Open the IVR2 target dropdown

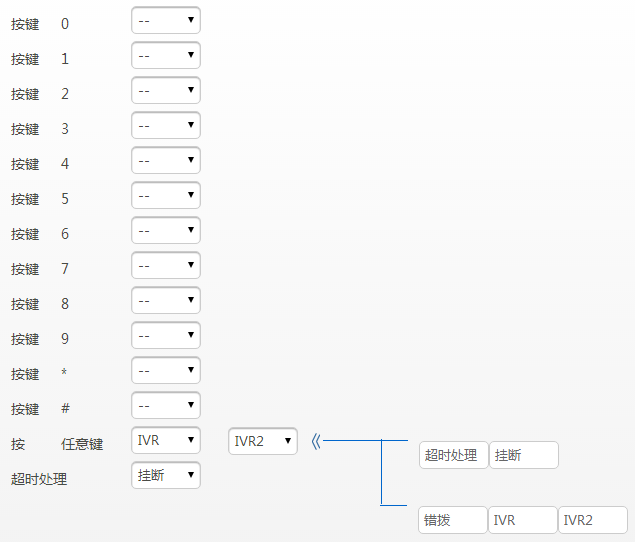click(x=263, y=441)
